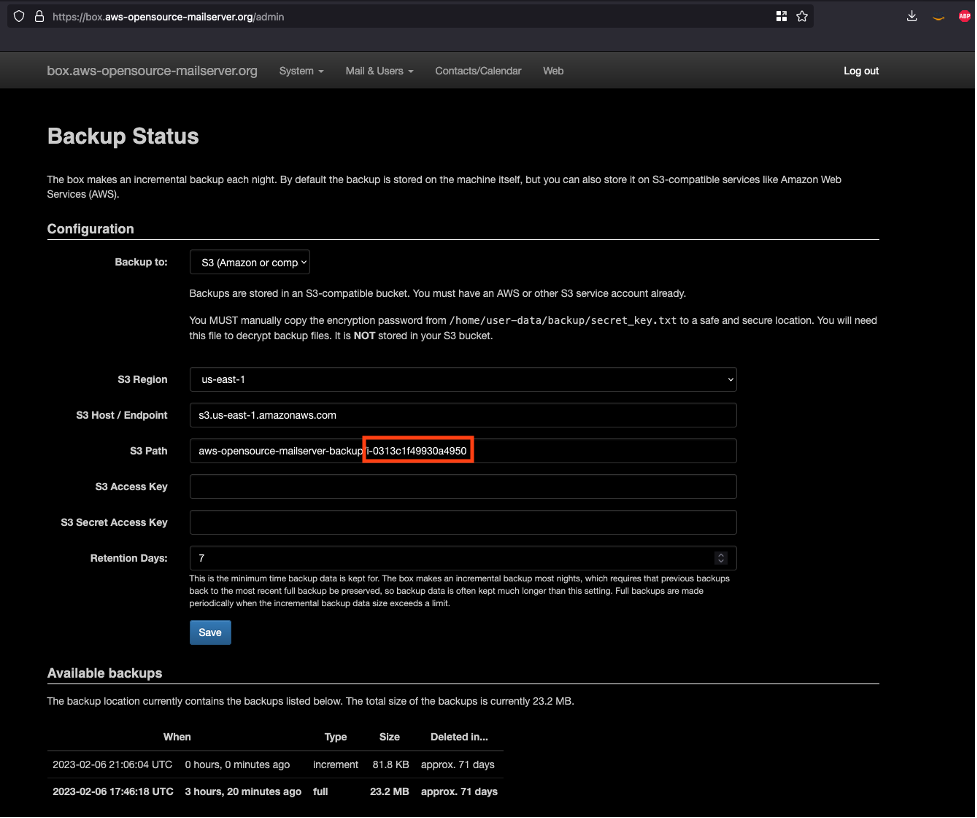Viewport: 977px width, 818px height.
Task: Go to Contacts/Calendar
Action: tap(478, 71)
